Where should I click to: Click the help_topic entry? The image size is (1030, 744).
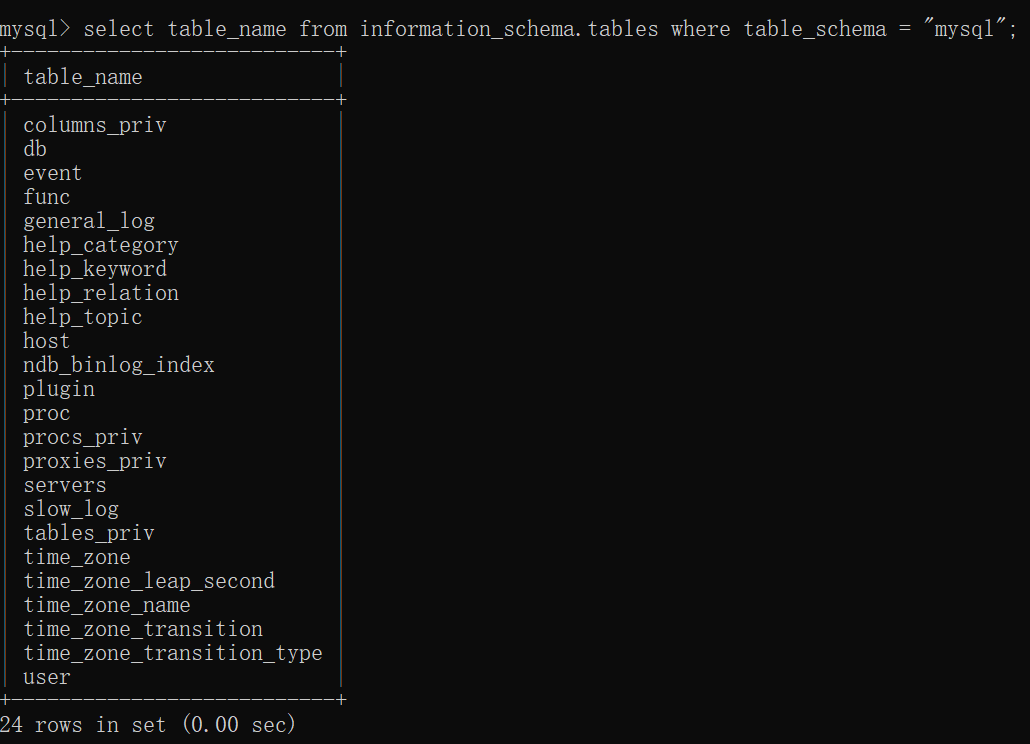83,317
